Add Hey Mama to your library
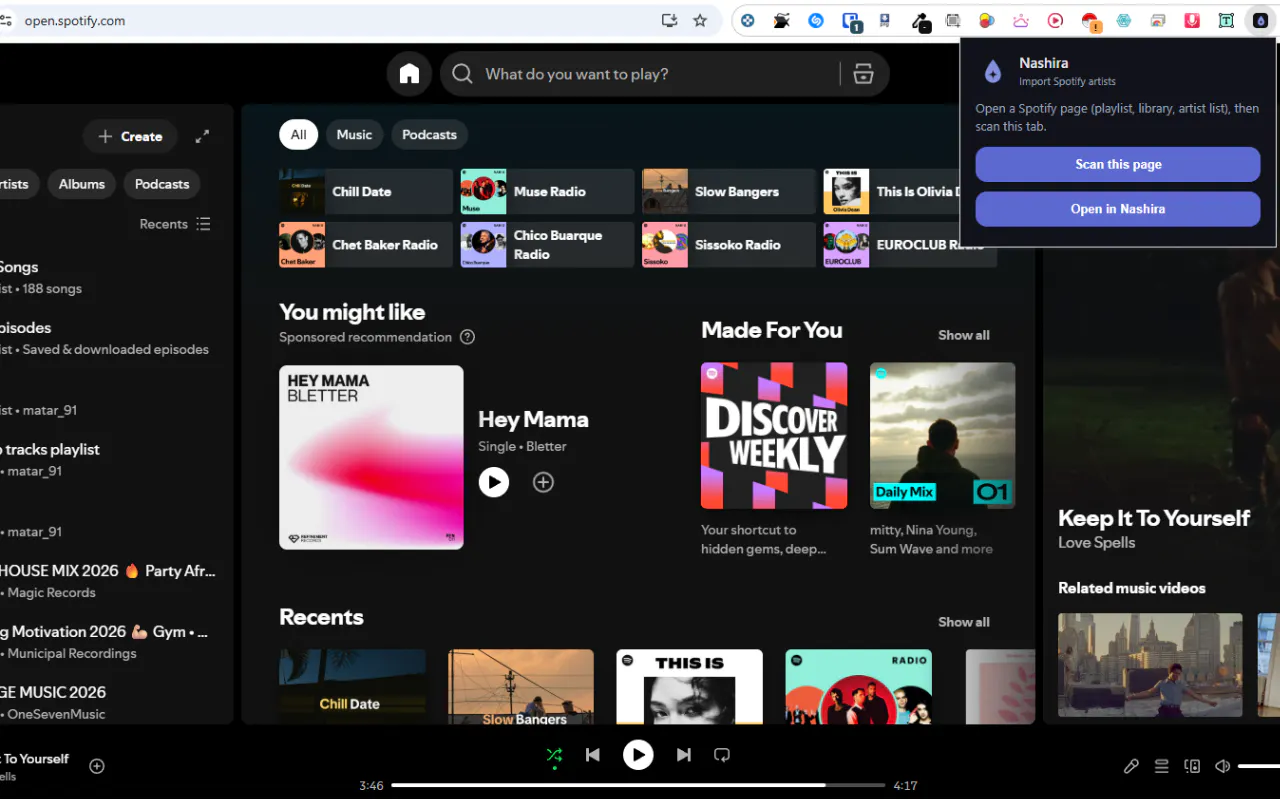 (x=543, y=482)
